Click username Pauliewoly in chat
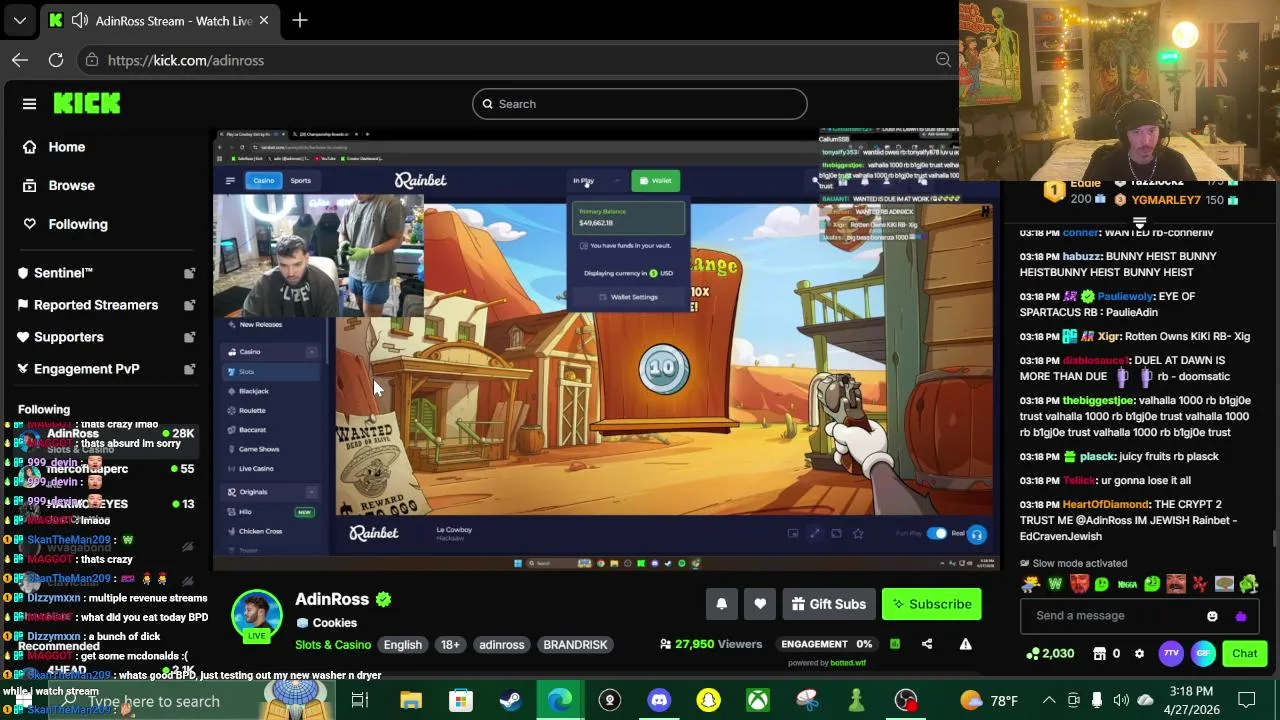This screenshot has height=720, width=1280. click(x=1125, y=297)
